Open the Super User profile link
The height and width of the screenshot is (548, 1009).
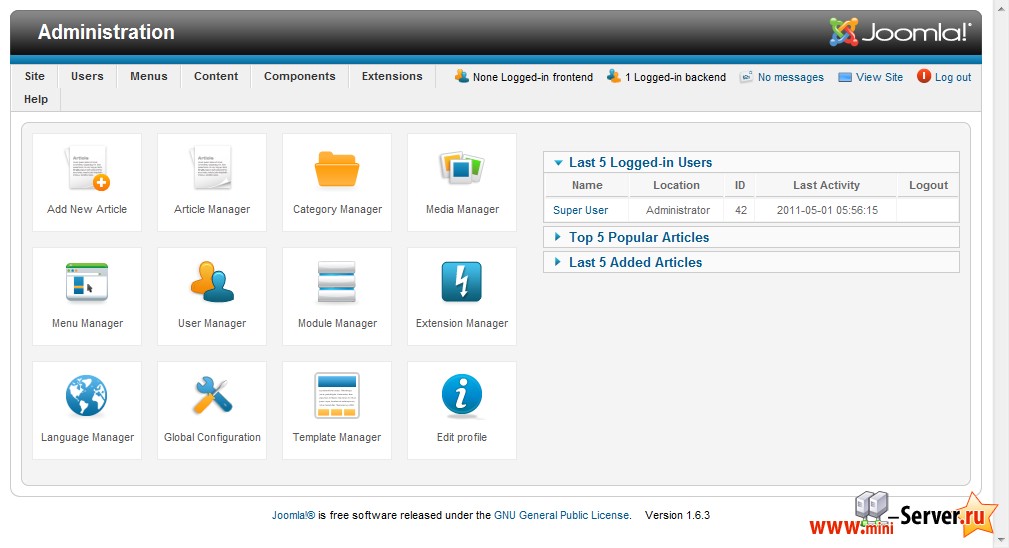[580, 210]
